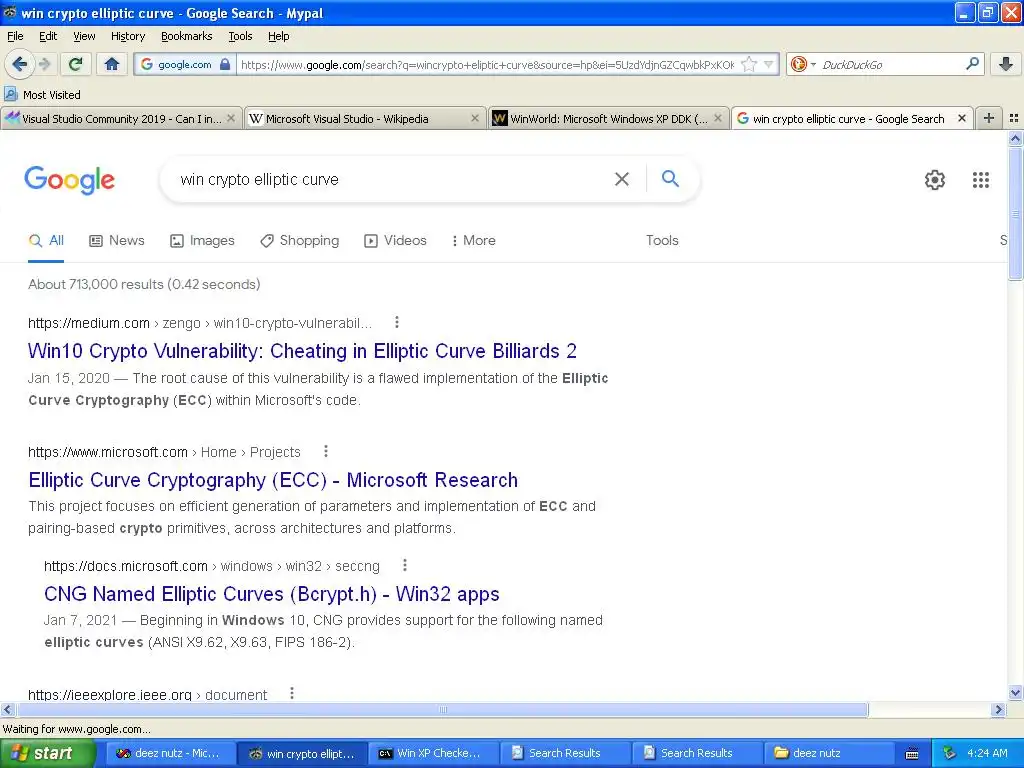Select the Videos results tab

(395, 240)
